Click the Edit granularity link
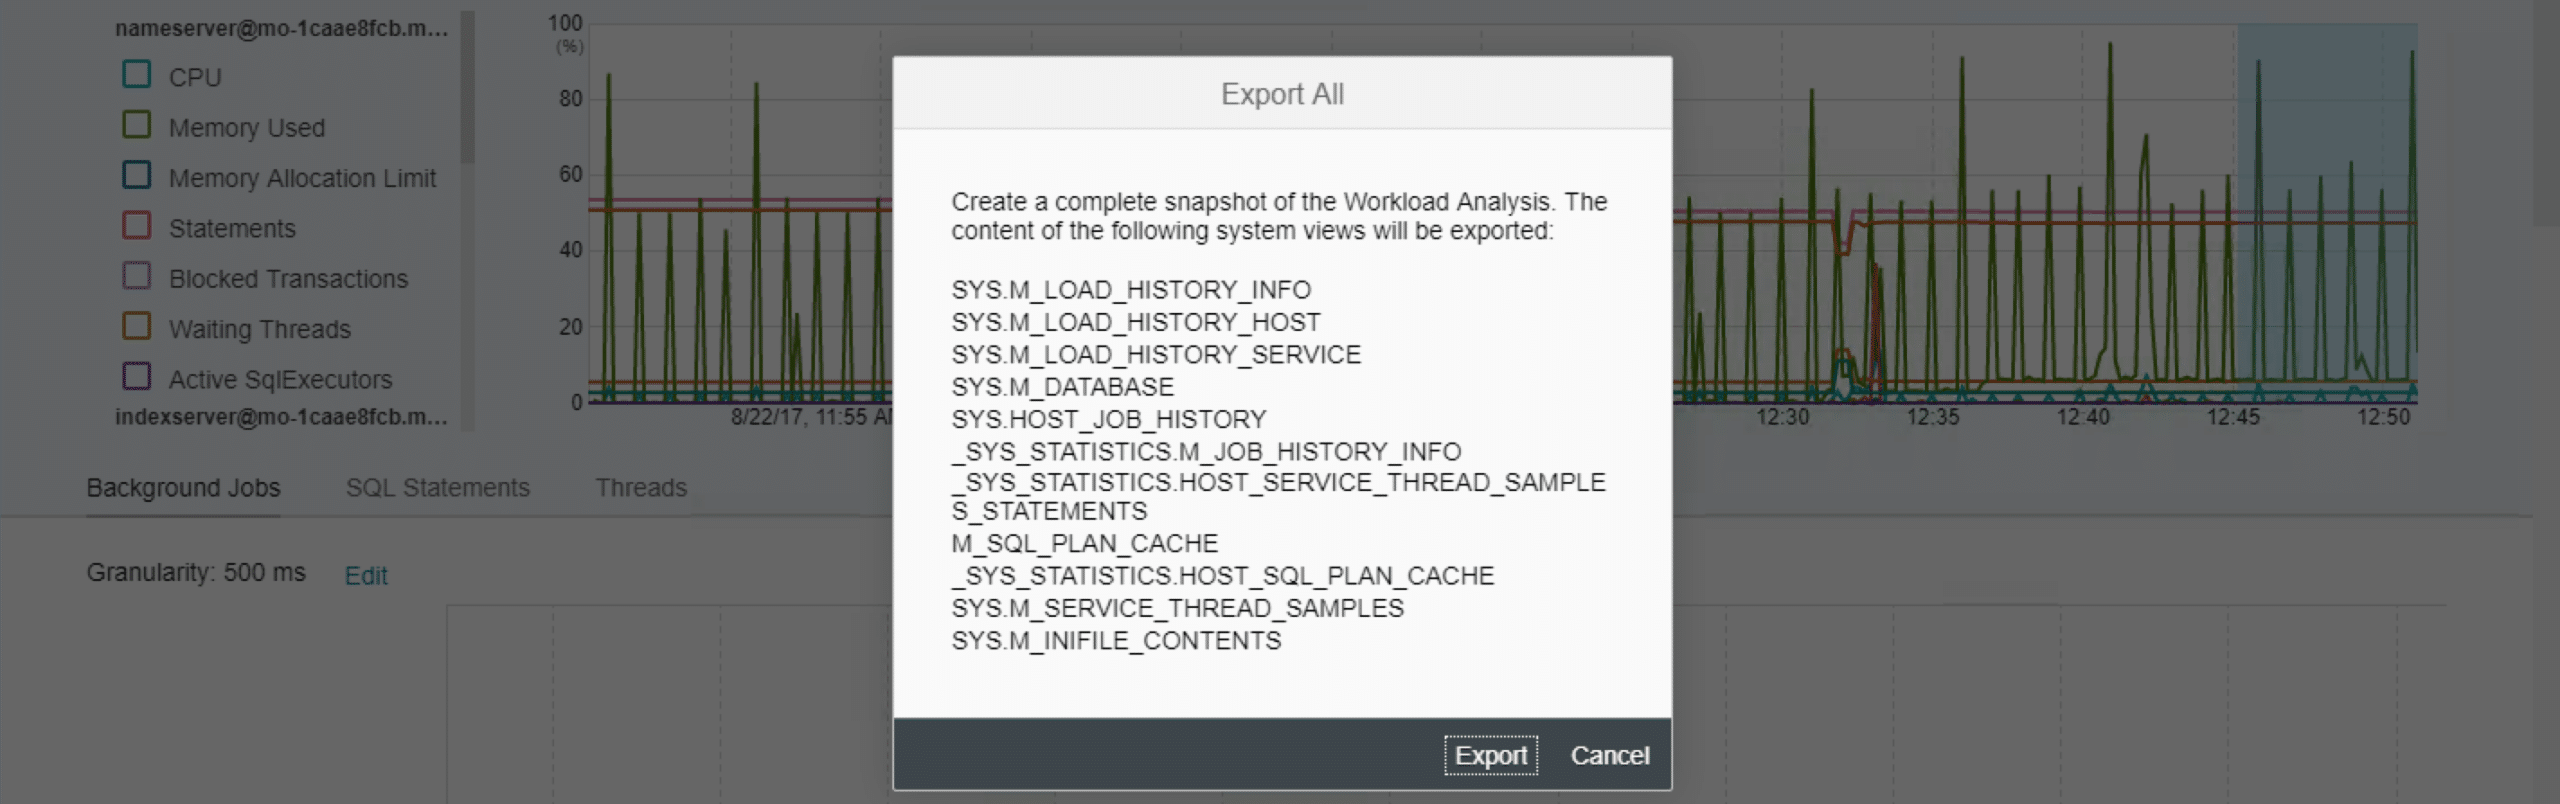This screenshot has height=804, width=2560. point(366,576)
